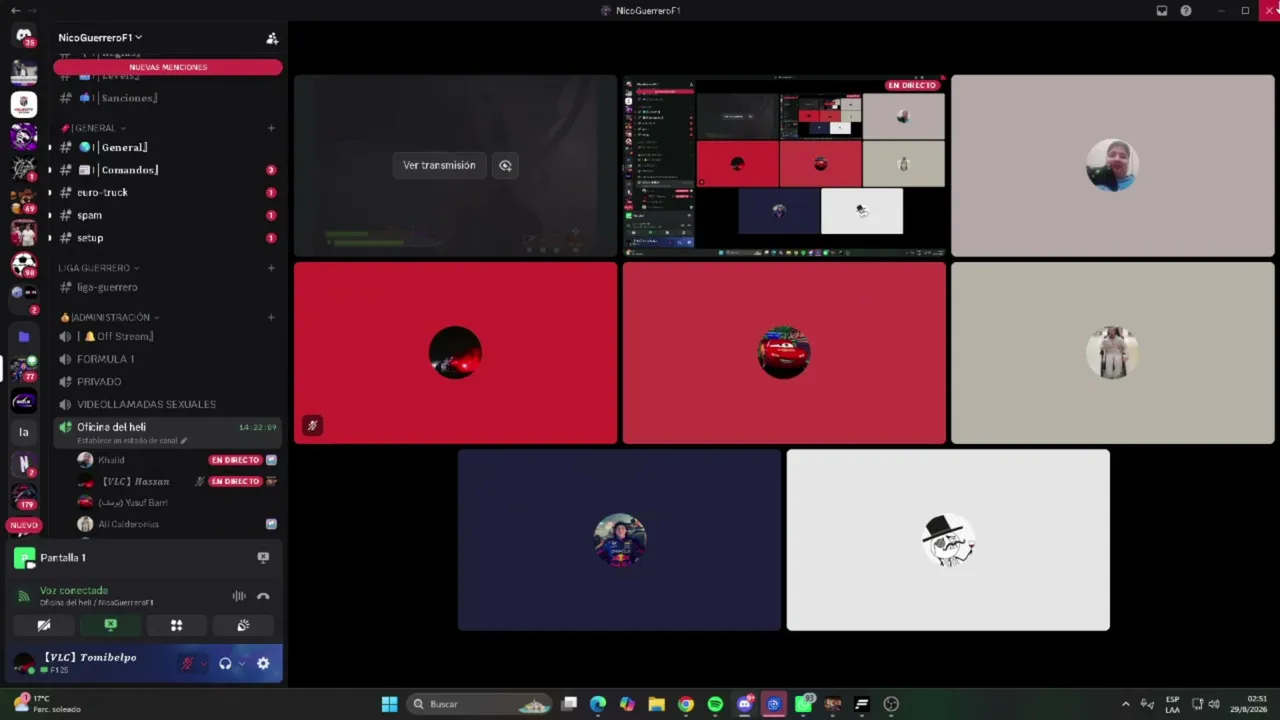
Task: Show hidden system tray icons
Action: pos(1125,704)
